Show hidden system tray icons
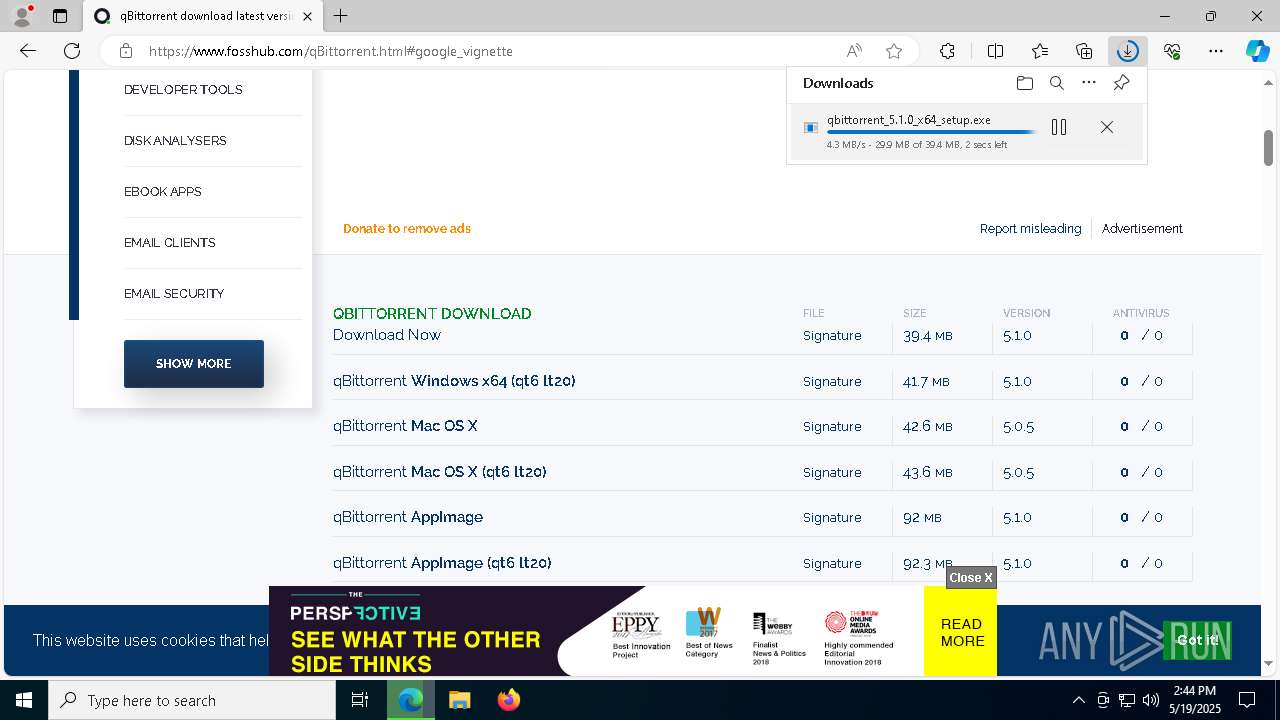 coord(1079,700)
